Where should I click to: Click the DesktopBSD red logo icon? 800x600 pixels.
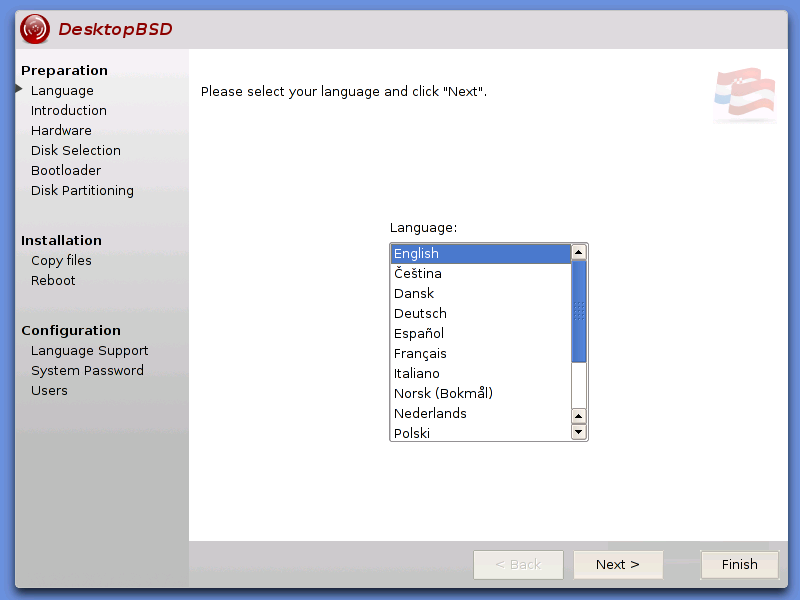(x=35, y=29)
